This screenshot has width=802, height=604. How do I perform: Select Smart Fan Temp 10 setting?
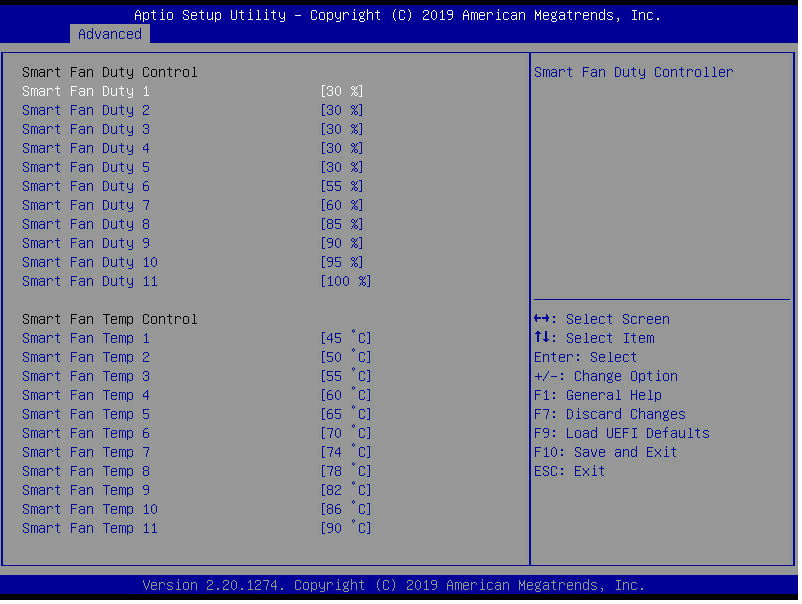[90, 509]
